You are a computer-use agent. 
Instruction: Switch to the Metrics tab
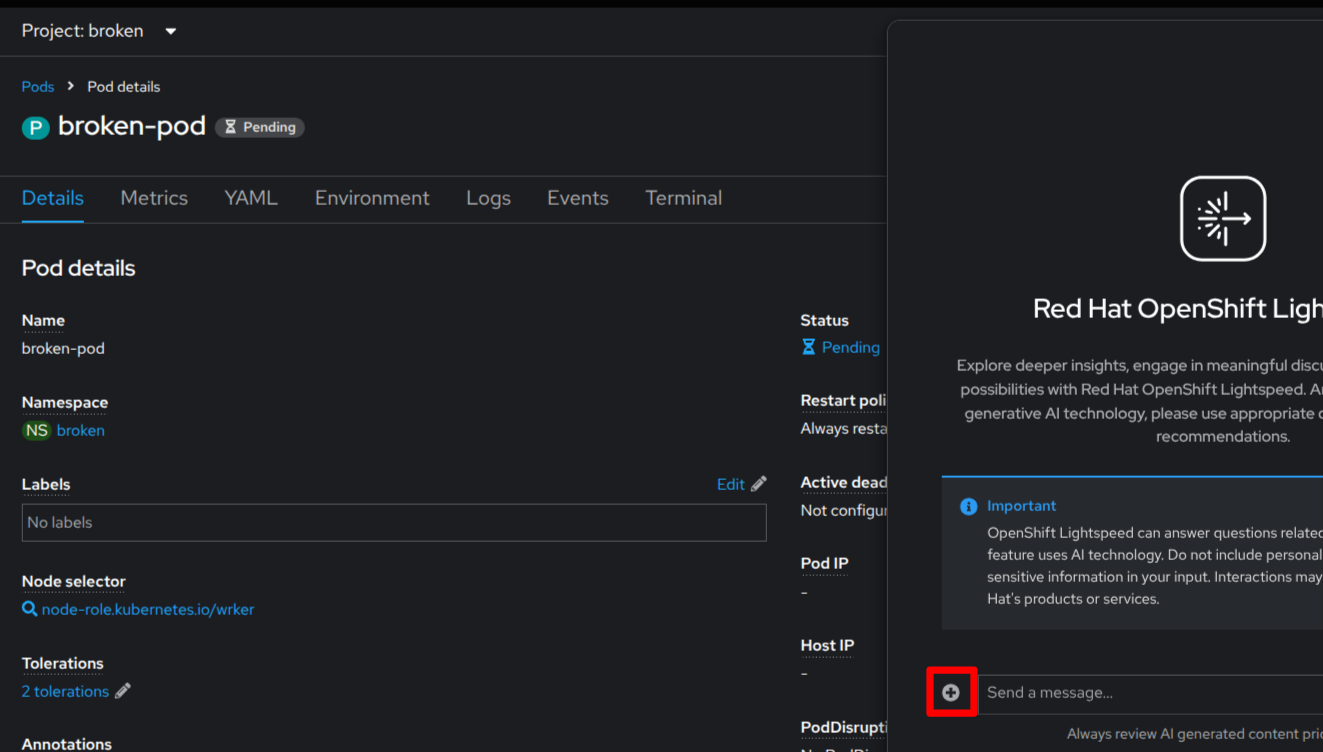click(154, 198)
